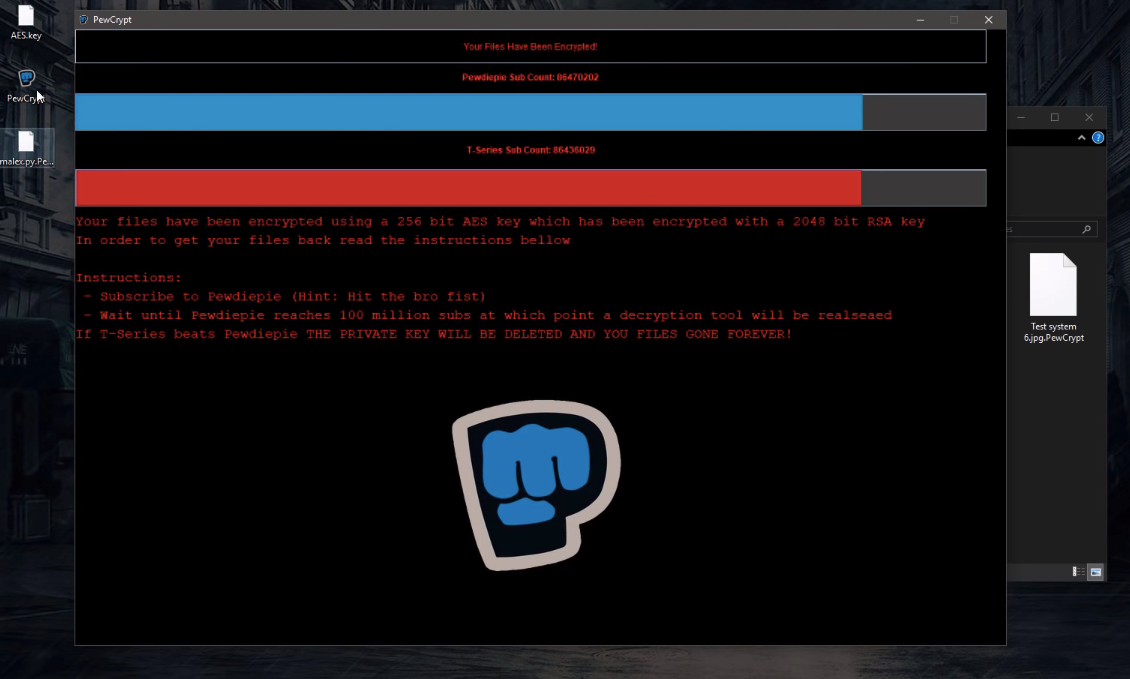Screen dimensions: 1130x679
Task: Click the PewCrypt title bar app icon
Action: click(84, 19)
